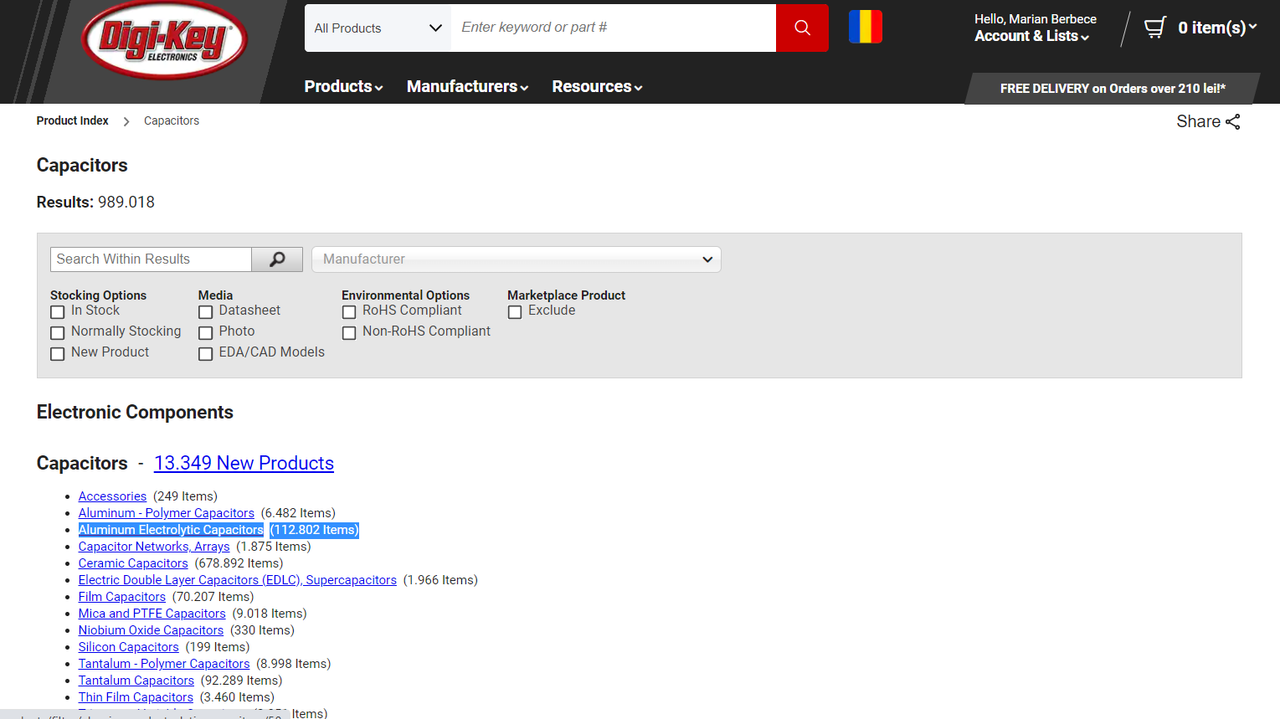Open Niobium Oxide Capacitors link
Viewport: 1280px width, 719px height.
(151, 630)
